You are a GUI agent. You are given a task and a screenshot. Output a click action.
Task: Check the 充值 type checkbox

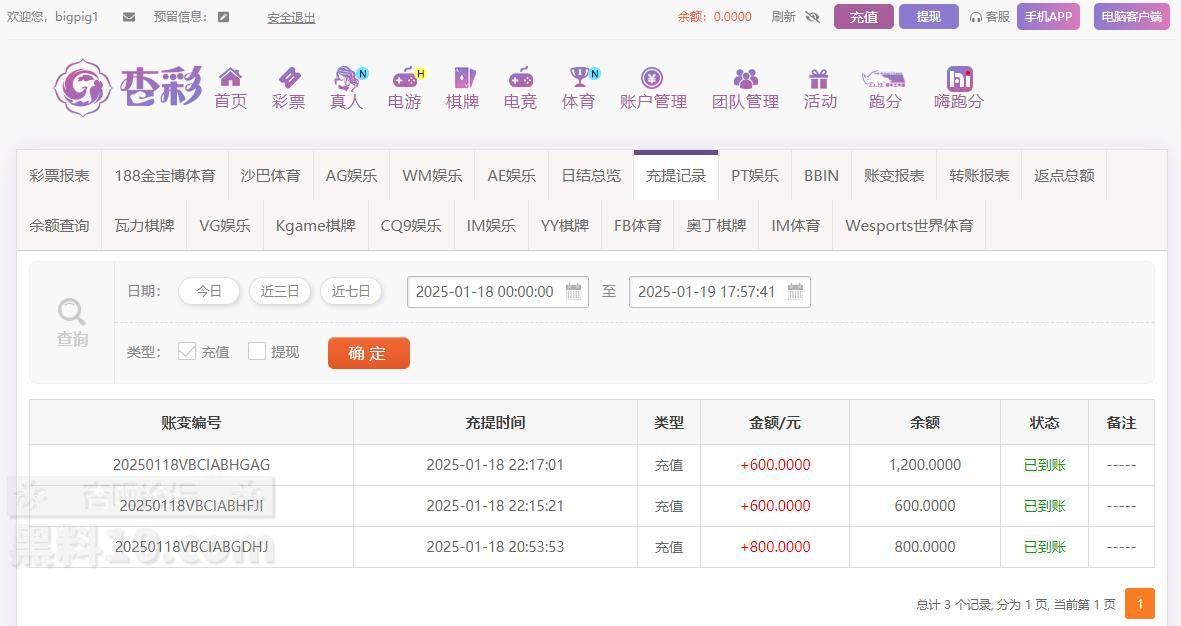click(187, 351)
